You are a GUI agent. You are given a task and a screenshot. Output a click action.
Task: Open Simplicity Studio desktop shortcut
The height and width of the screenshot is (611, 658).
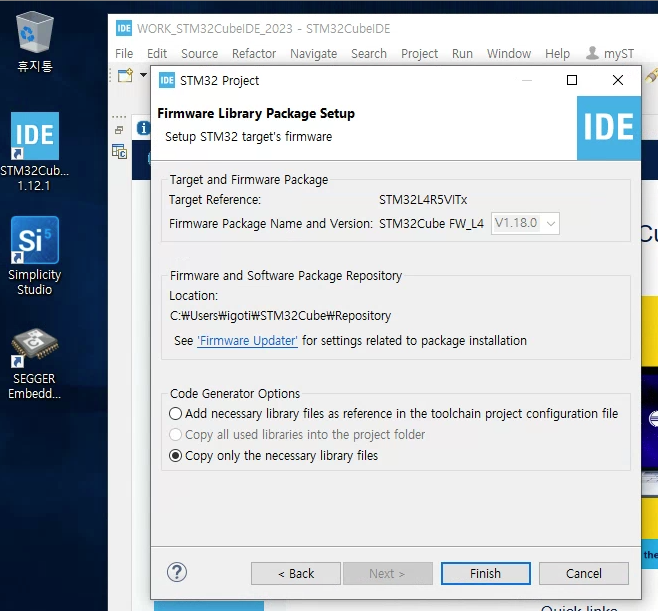[x=35, y=256]
